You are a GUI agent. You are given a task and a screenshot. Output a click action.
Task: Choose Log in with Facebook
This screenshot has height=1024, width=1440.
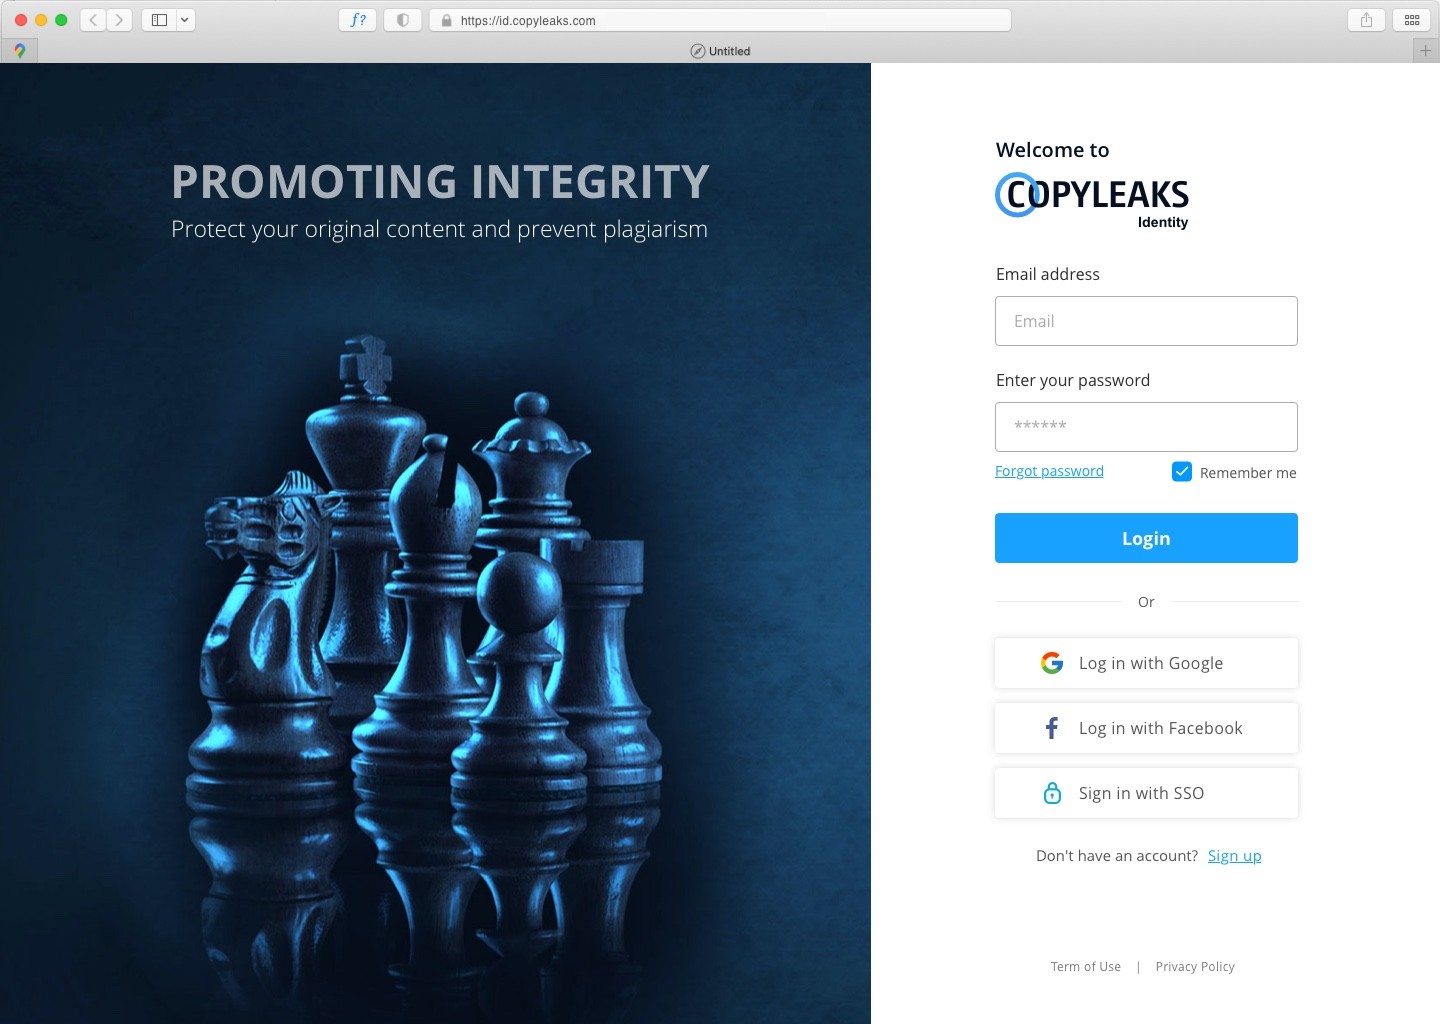(1146, 728)
